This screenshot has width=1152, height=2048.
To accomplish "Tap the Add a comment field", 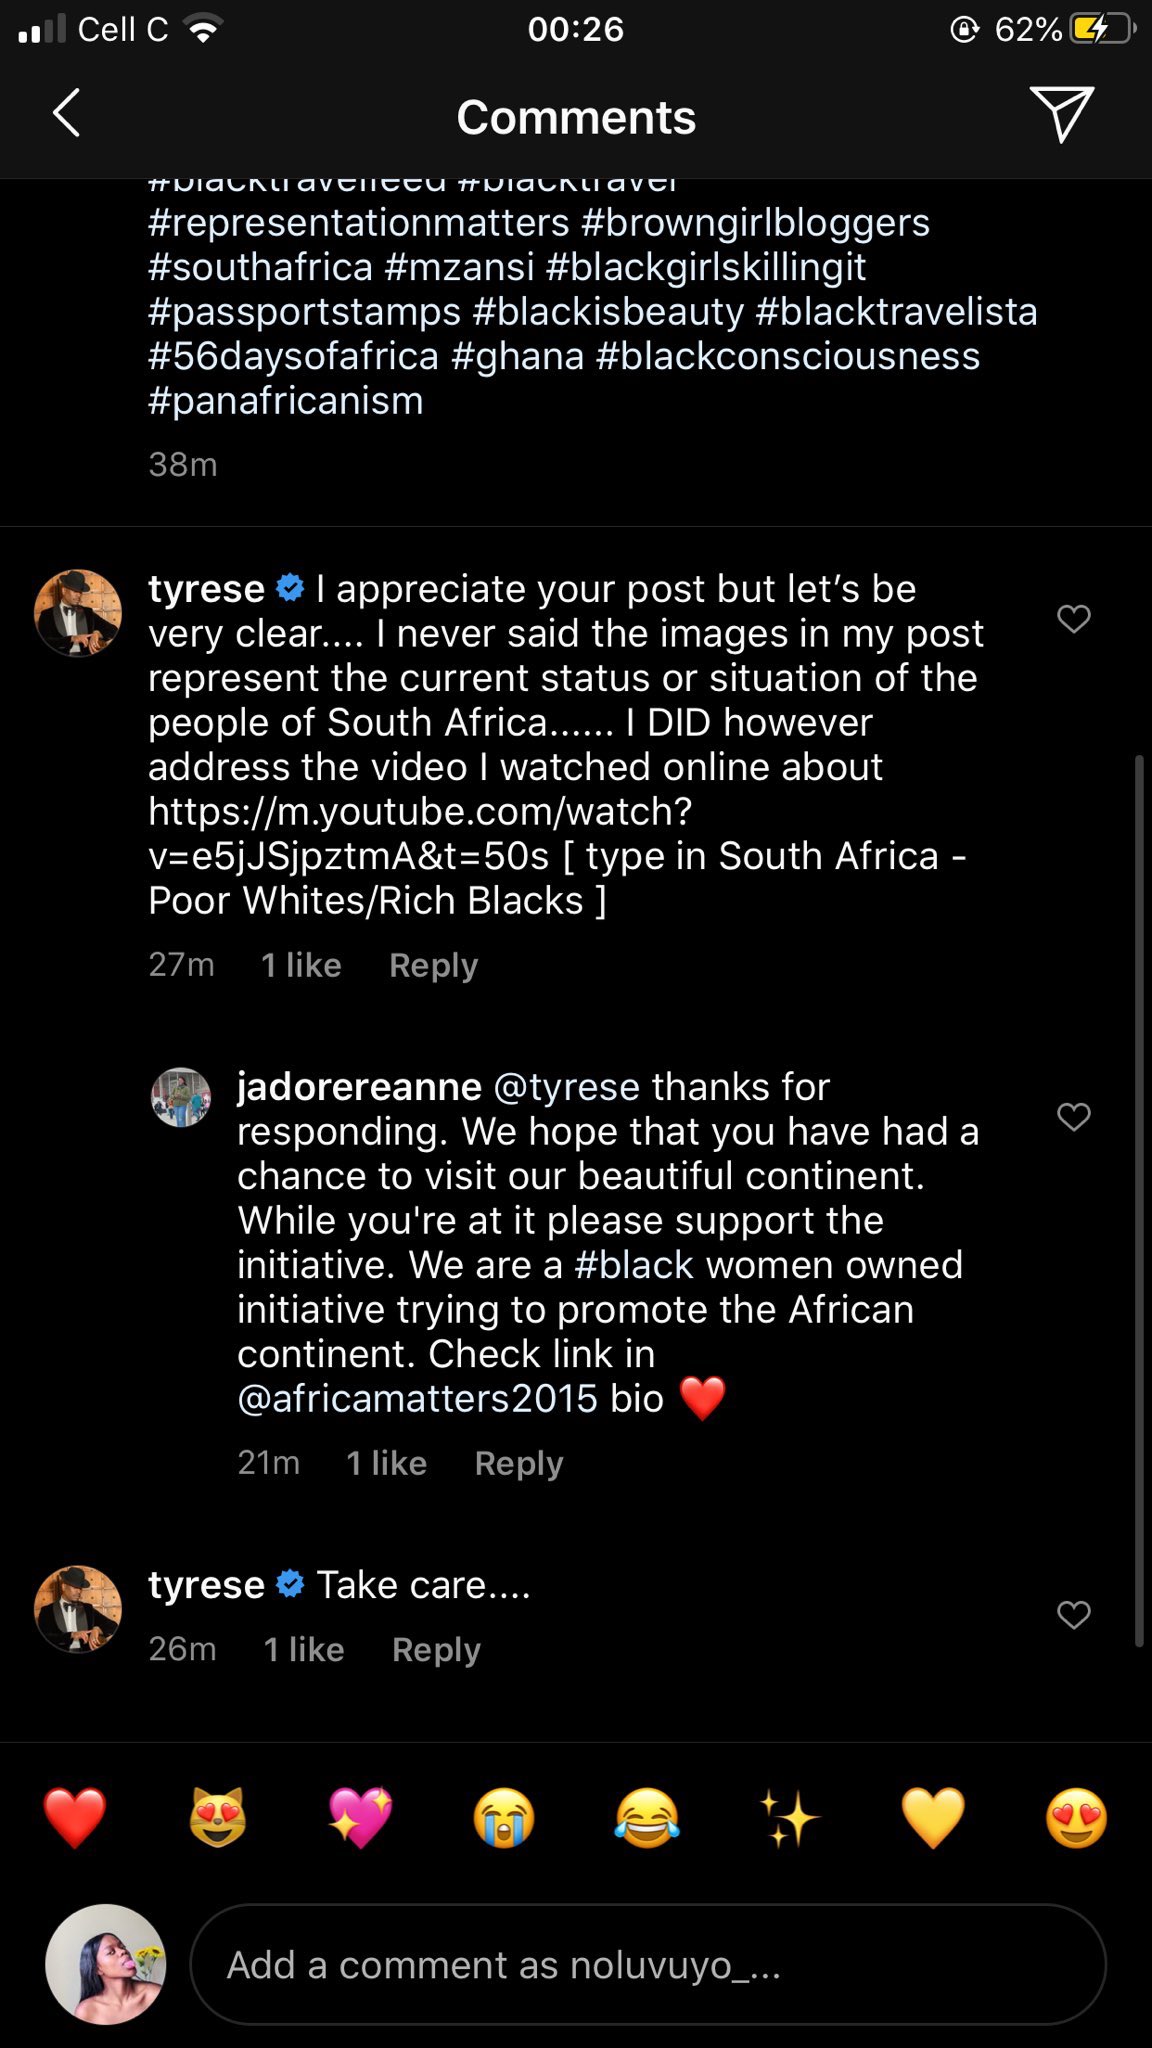I will point(647,1965).
